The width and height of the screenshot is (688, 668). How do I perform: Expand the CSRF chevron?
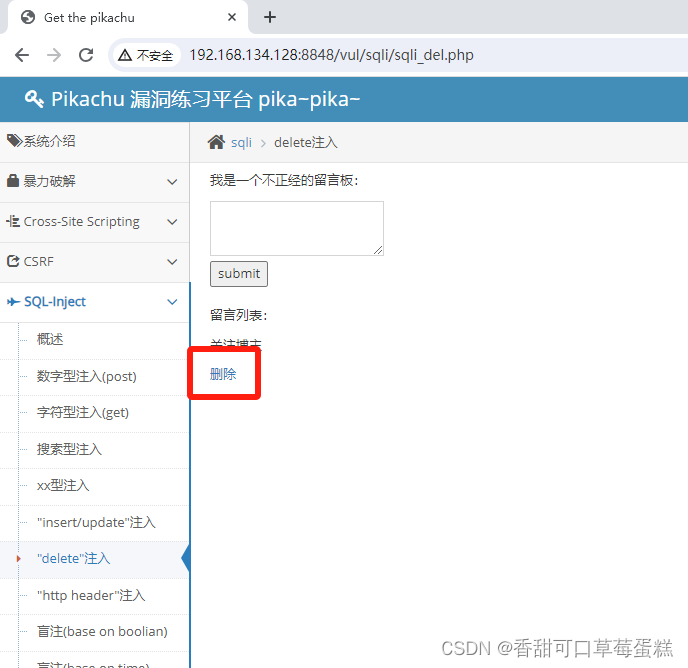(x=172, y=262)
